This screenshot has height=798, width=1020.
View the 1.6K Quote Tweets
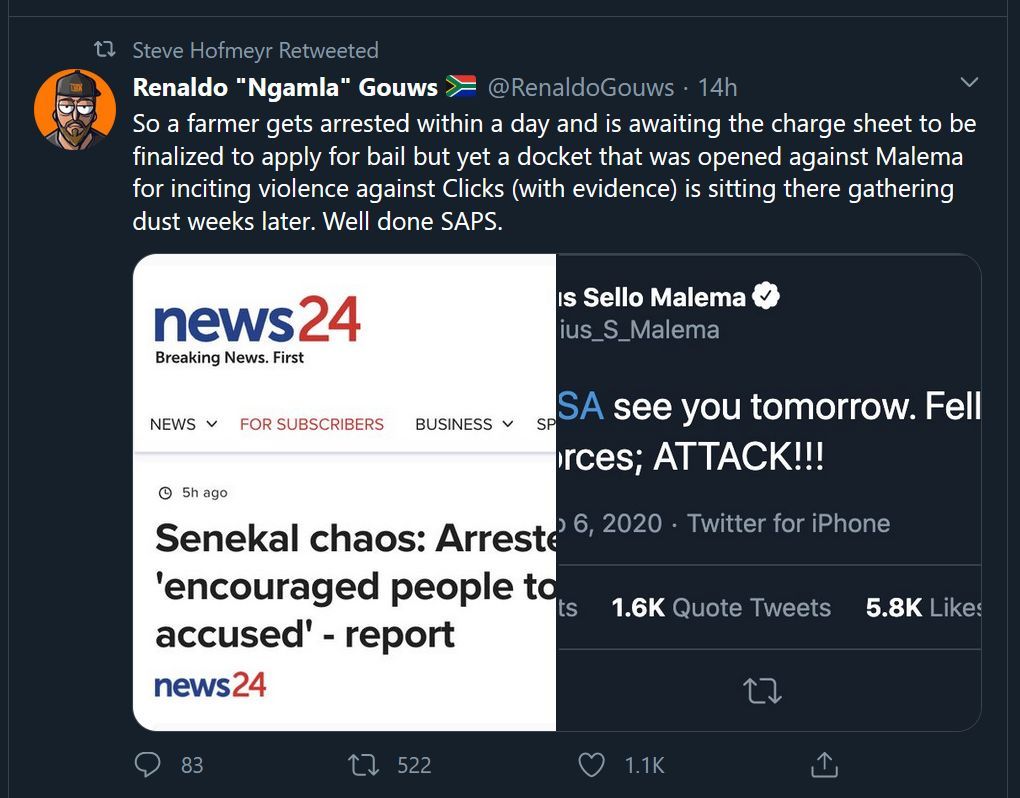pos(720,607)
